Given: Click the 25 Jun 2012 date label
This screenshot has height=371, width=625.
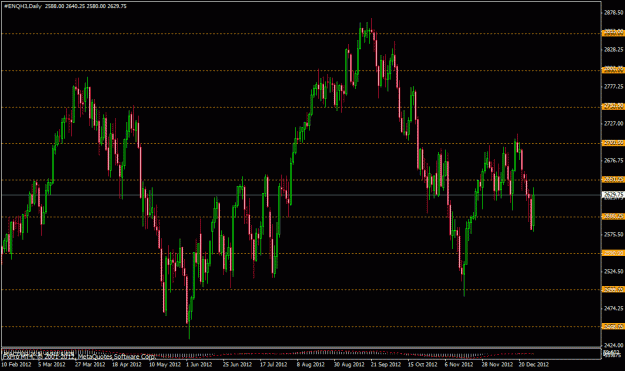Looking at the screenshot, I should pos(237,364).
